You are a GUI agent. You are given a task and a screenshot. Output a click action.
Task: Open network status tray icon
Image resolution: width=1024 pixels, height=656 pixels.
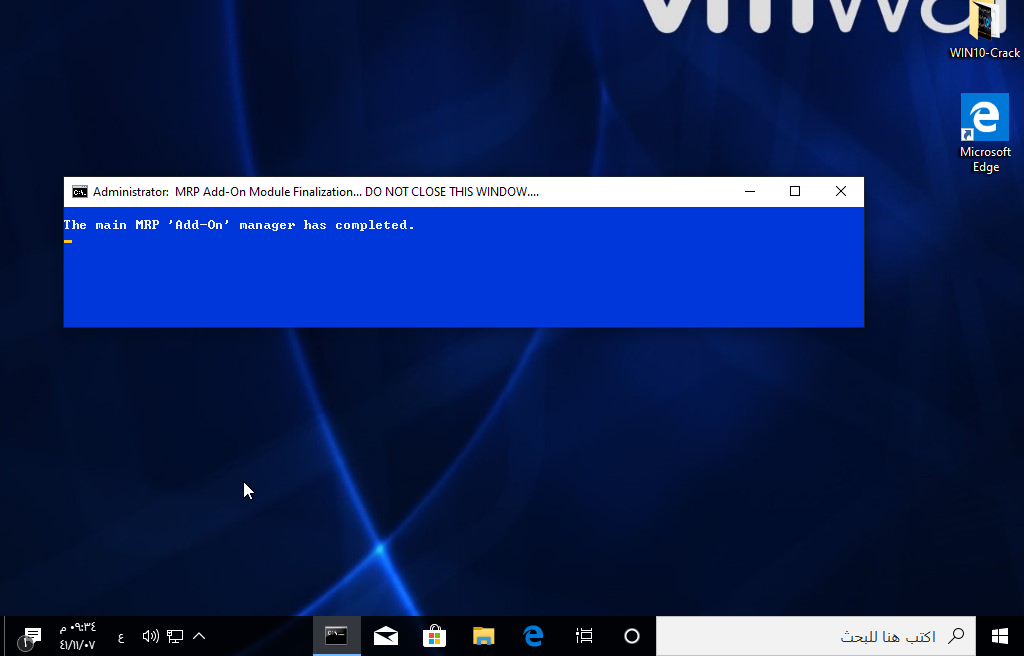coord(174,636)
